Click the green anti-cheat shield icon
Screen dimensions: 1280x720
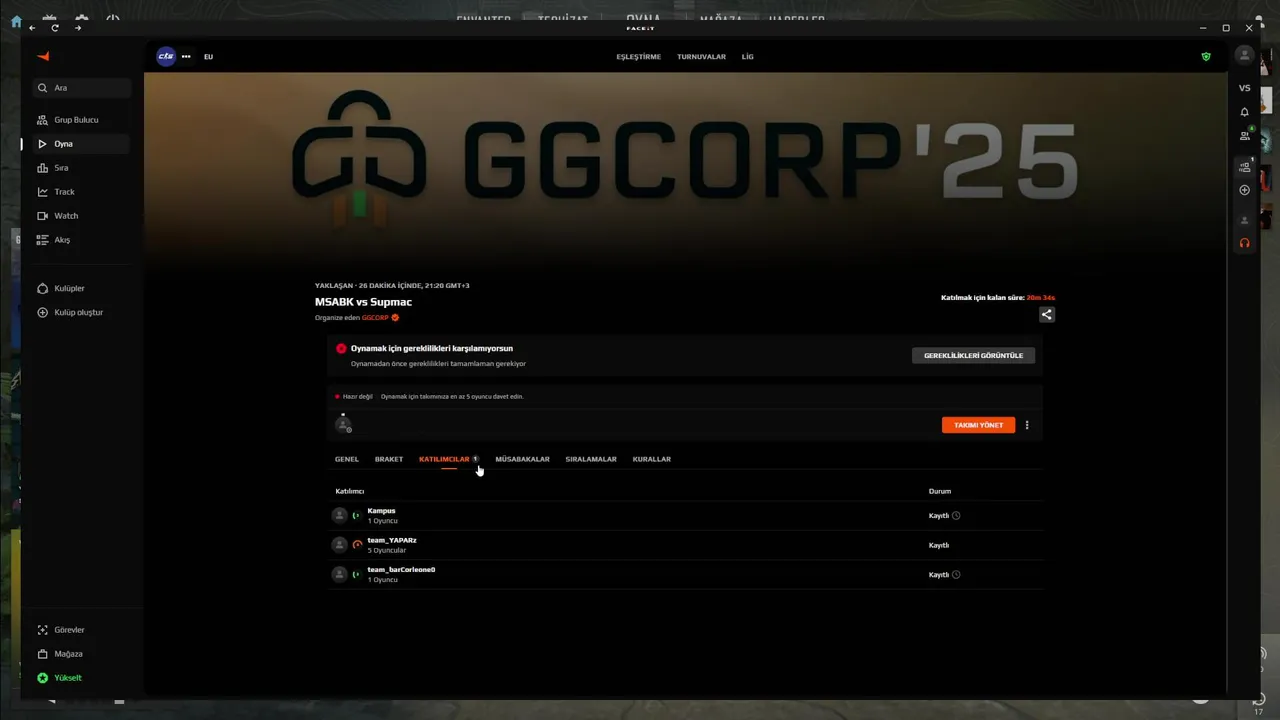(1206, 57)
